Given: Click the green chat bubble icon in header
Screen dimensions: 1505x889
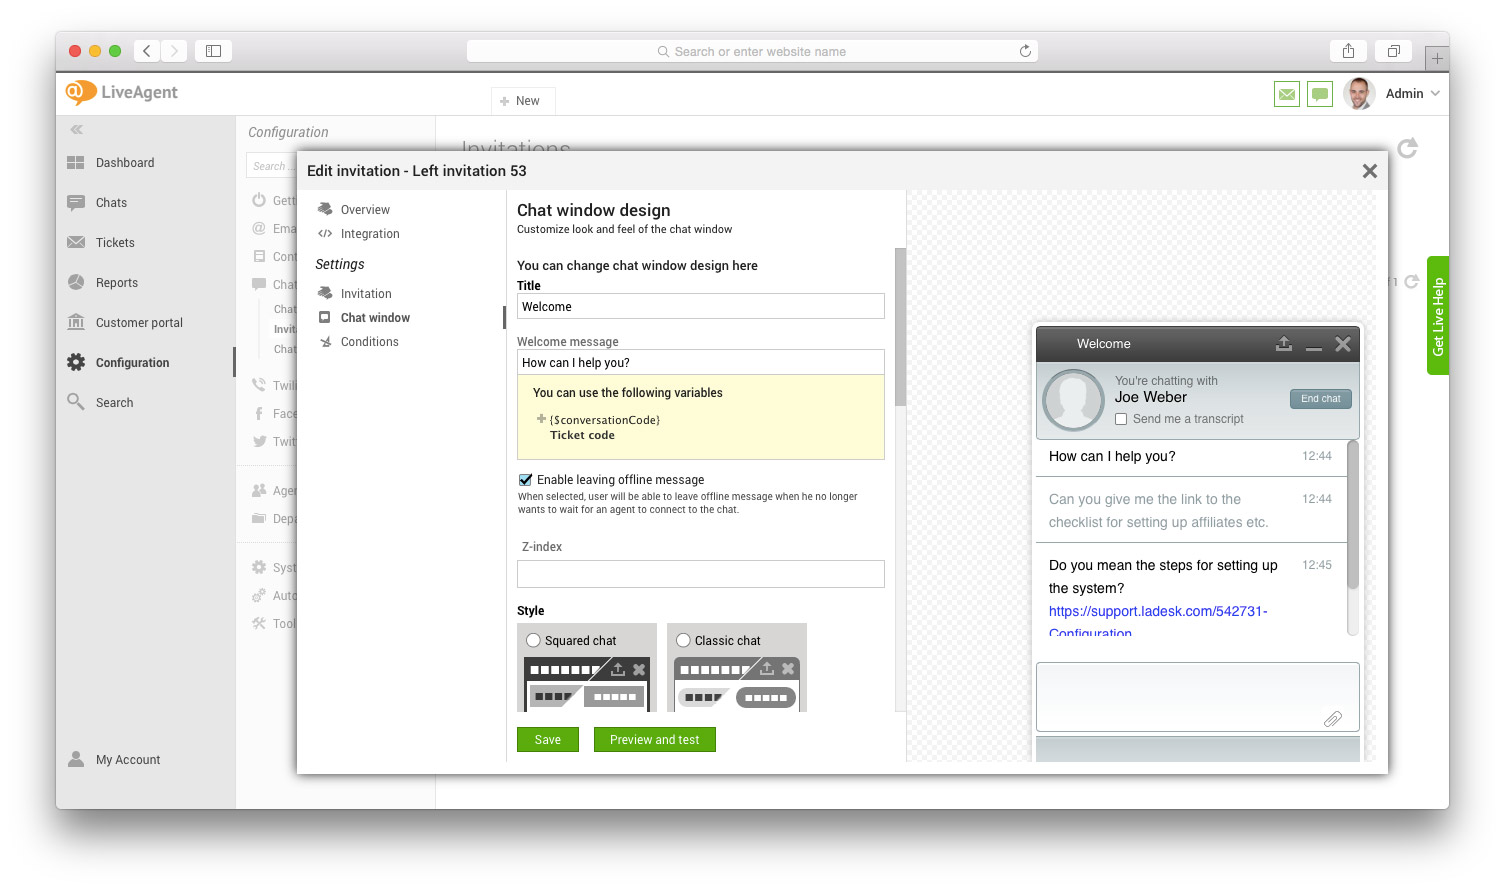Looking at the screenshot, I should tap(1320, 94).
